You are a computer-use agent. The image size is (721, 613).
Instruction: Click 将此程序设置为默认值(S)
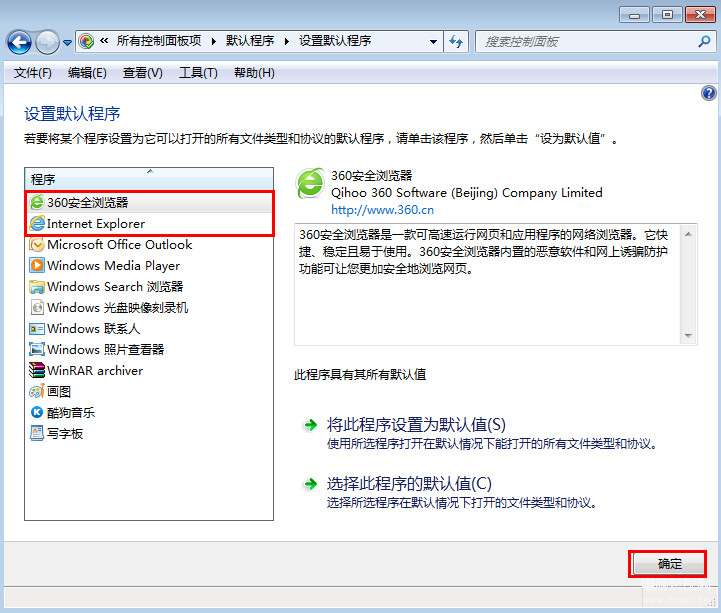[416, 424]
